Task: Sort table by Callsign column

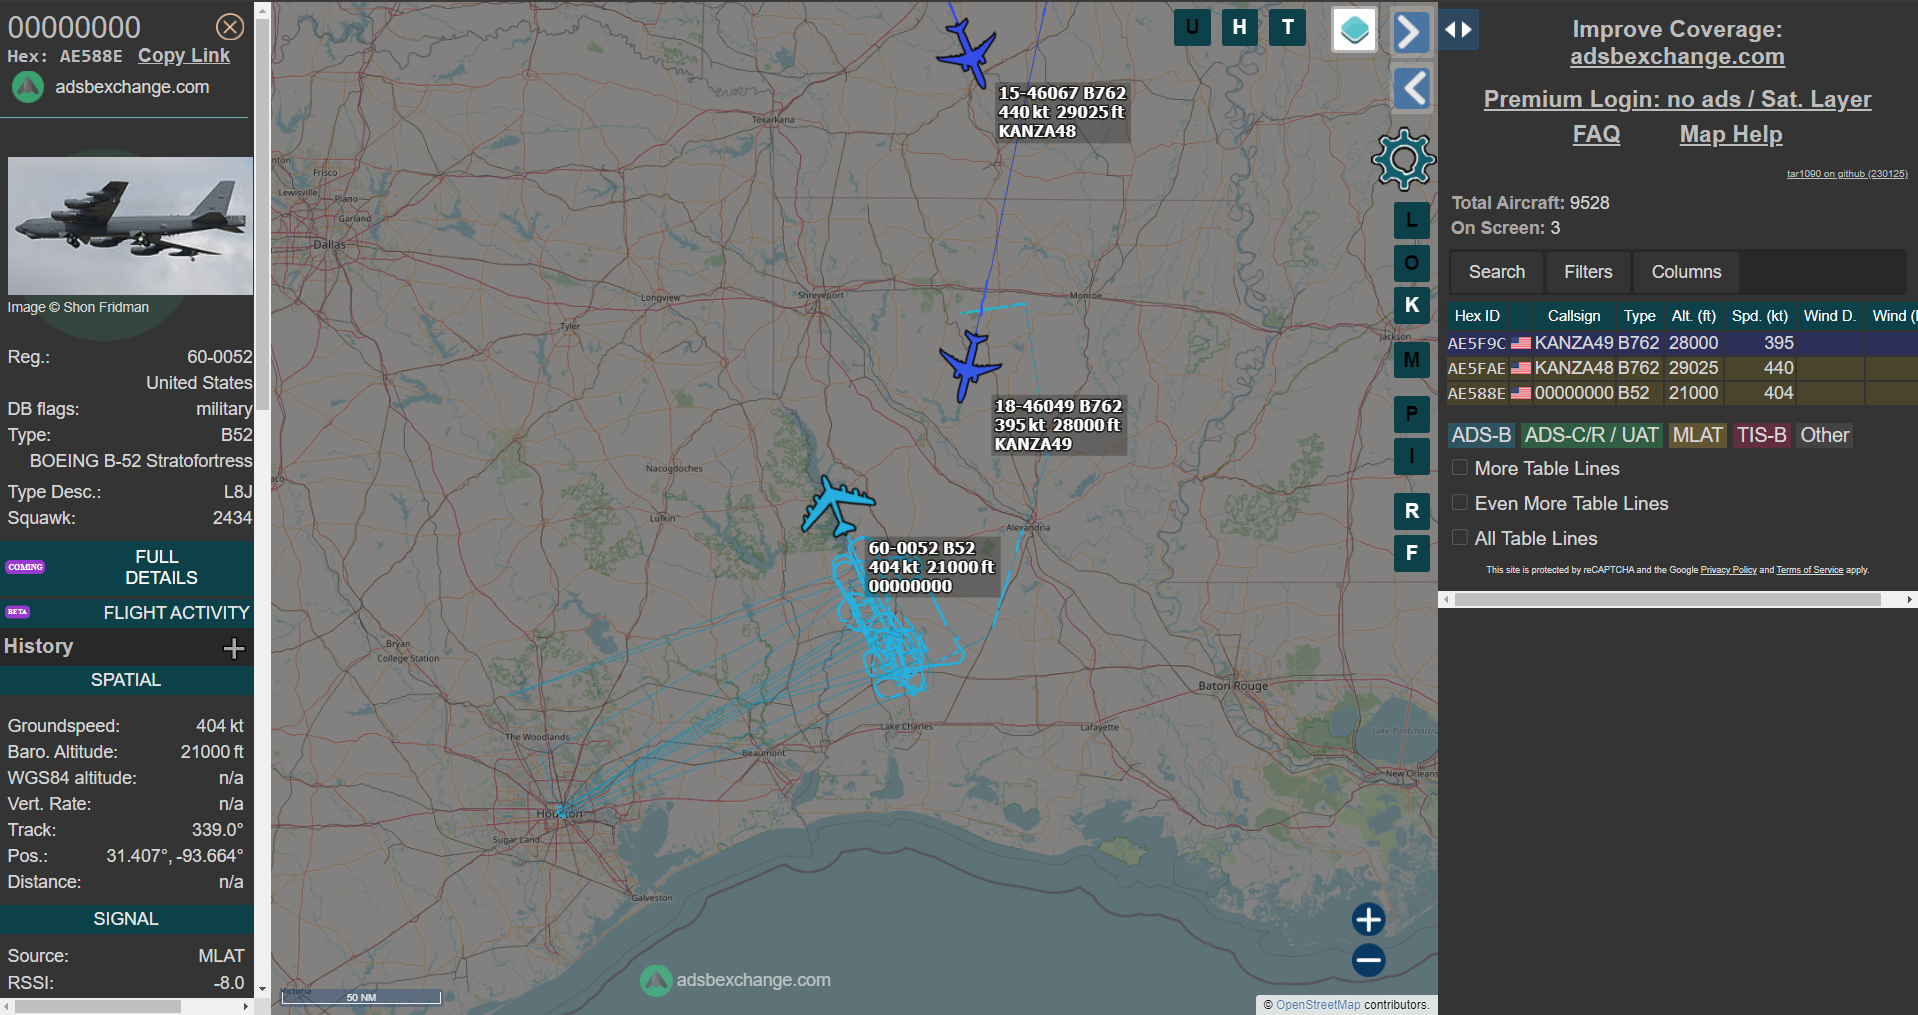Action: pos(1574,316)
